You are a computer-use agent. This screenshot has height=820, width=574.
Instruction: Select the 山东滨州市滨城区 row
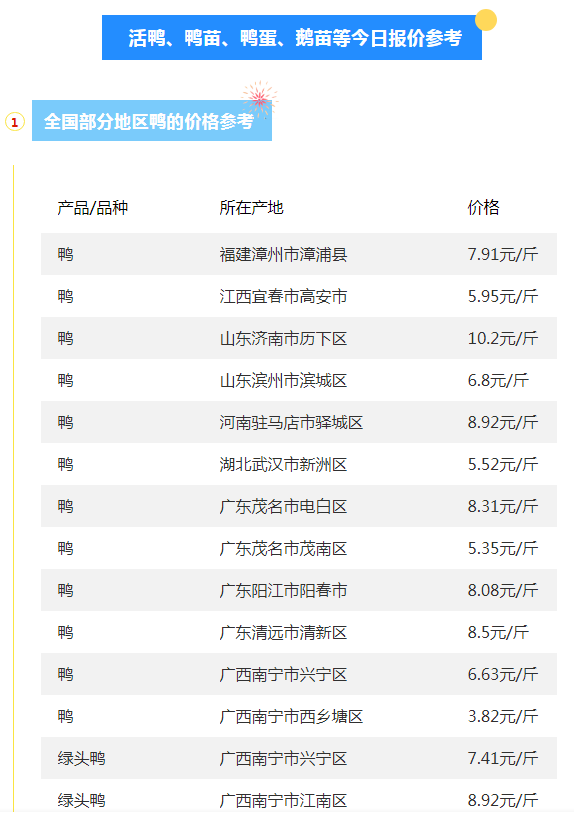(299, 380)
